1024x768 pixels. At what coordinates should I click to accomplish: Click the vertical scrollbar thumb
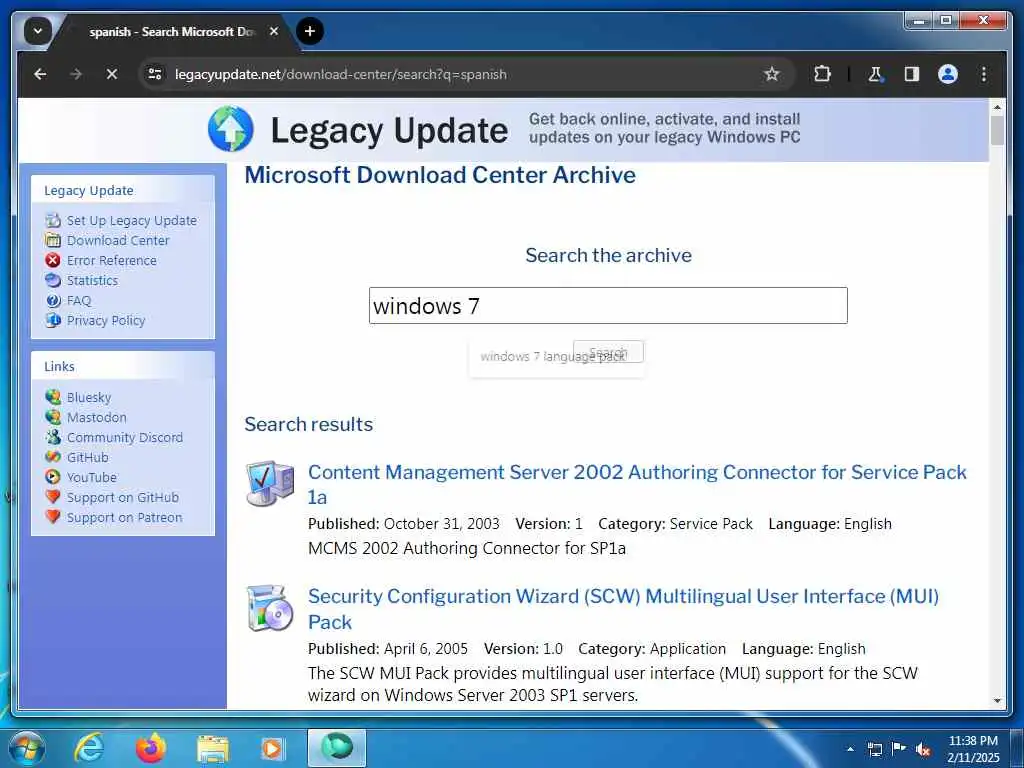coord(997,130)
